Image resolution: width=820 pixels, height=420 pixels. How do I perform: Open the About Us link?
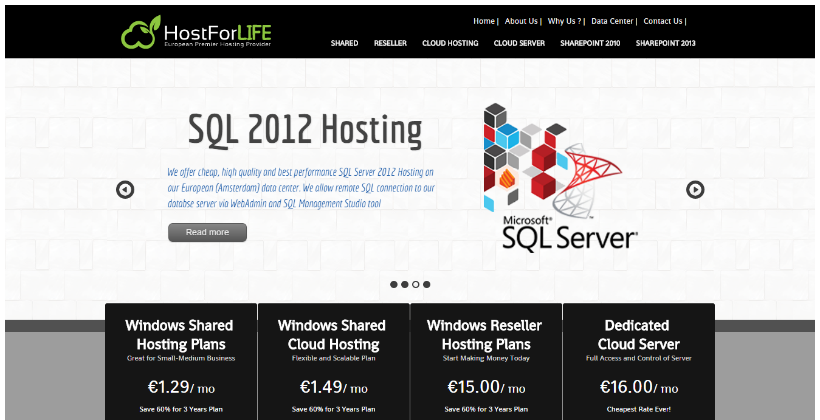tap(521, 21)
